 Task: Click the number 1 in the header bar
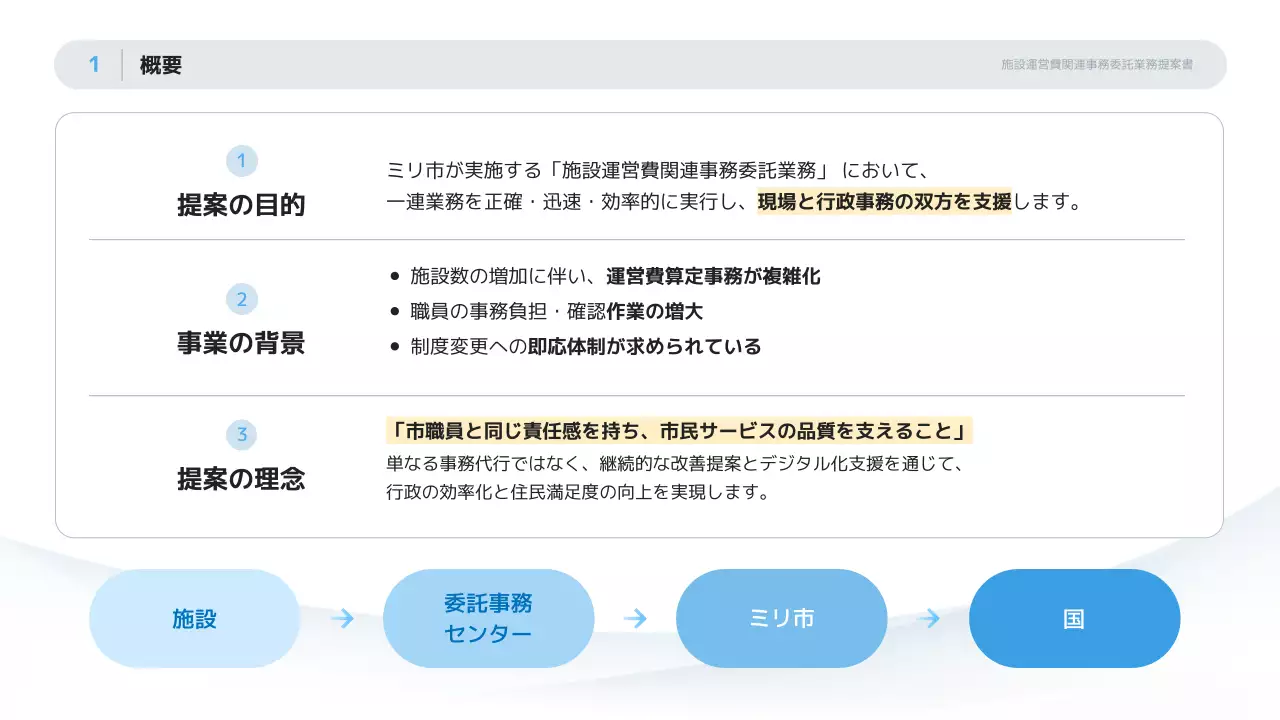coord(95,64)
